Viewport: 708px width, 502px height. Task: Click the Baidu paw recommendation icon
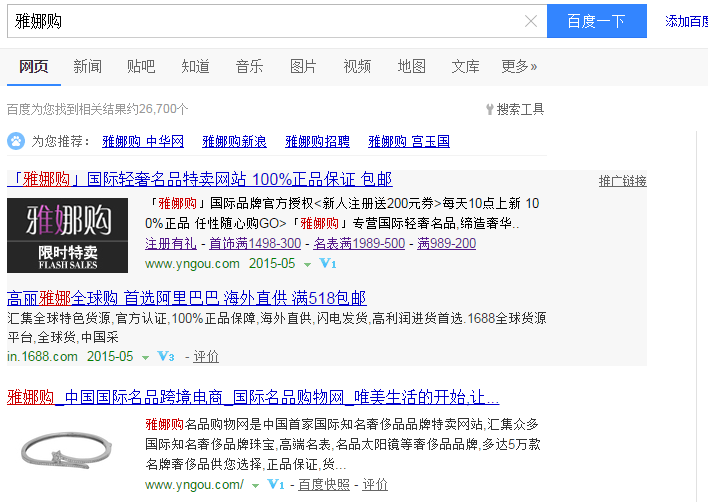click(16, 141)
